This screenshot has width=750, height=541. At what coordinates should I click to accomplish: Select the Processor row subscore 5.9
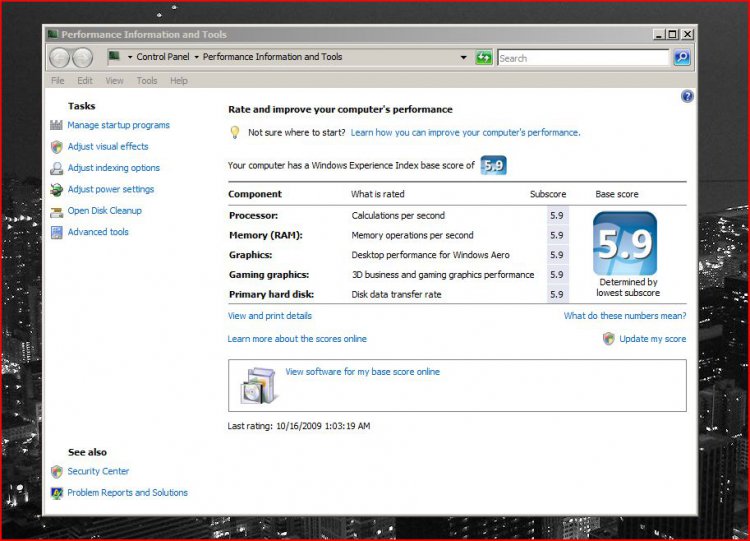tap(557, 216)
